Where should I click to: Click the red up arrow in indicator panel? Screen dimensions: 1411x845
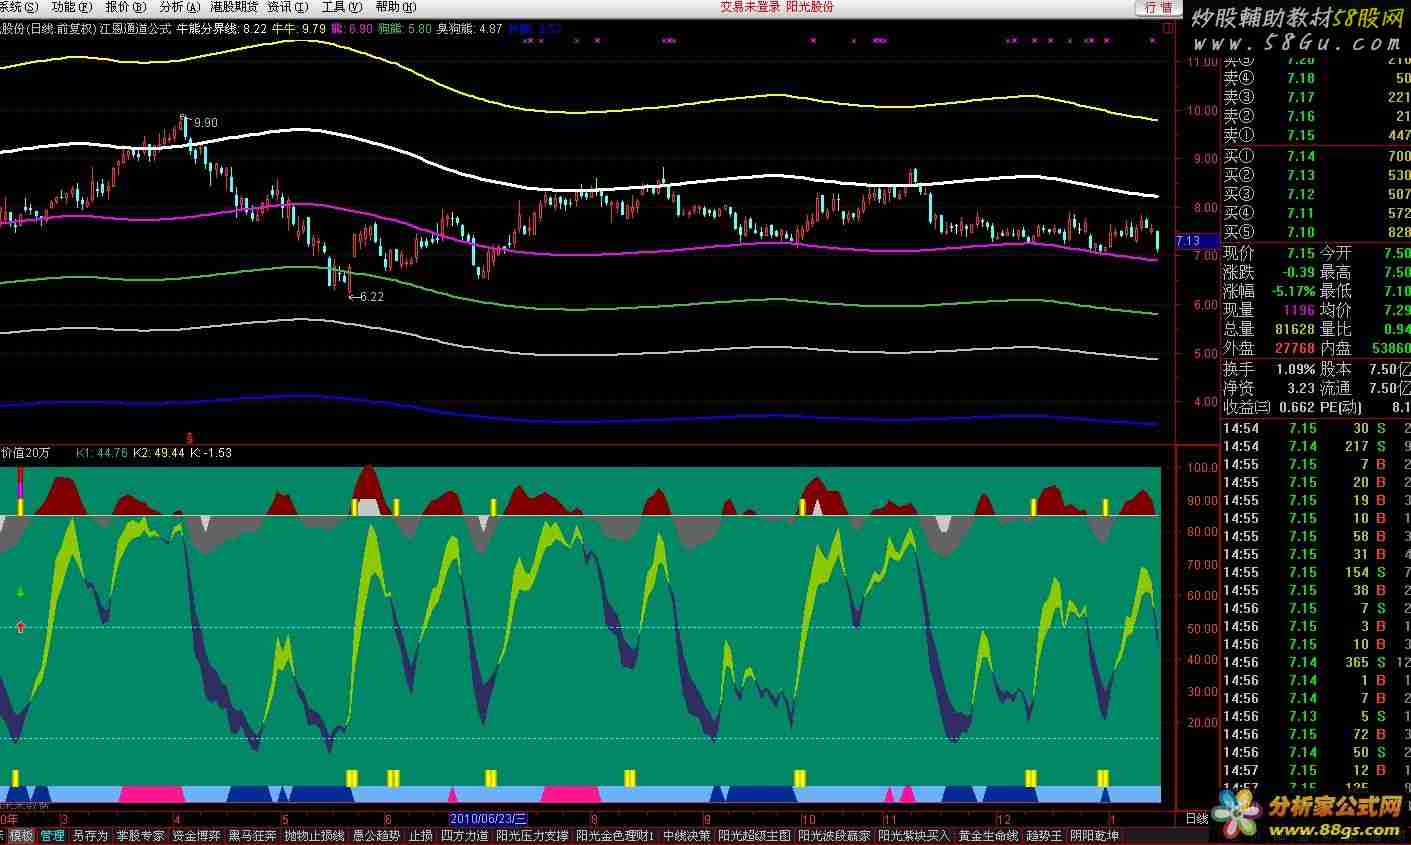tap(21, 627)
